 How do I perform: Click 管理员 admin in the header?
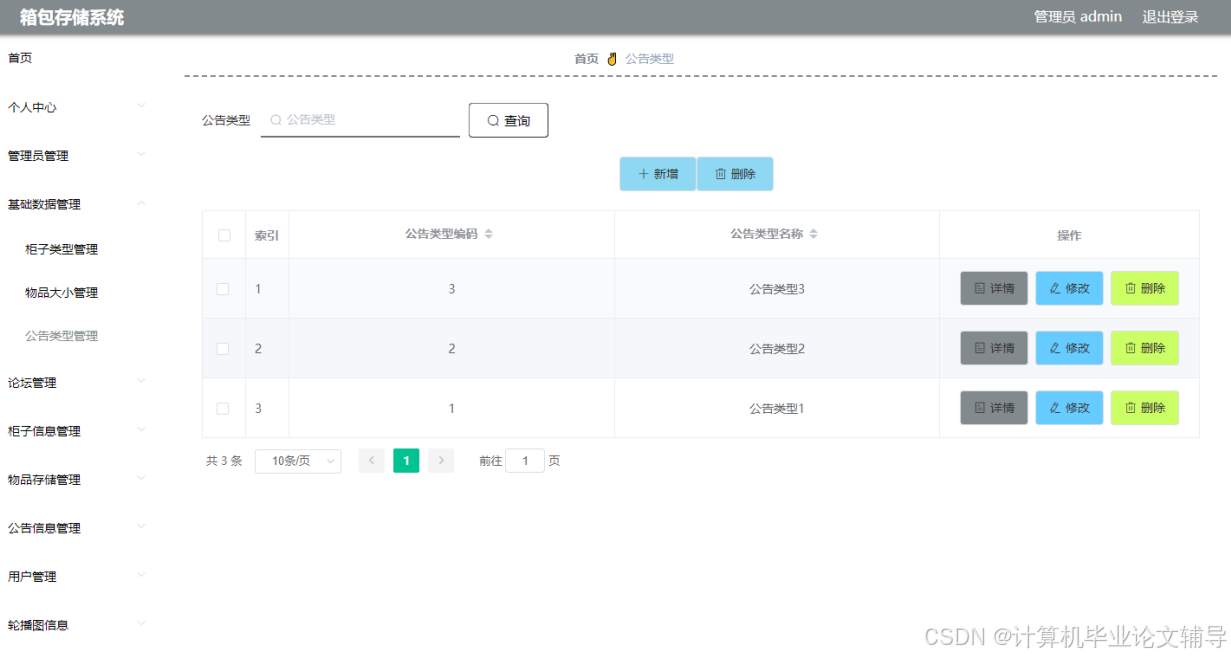1078,17
